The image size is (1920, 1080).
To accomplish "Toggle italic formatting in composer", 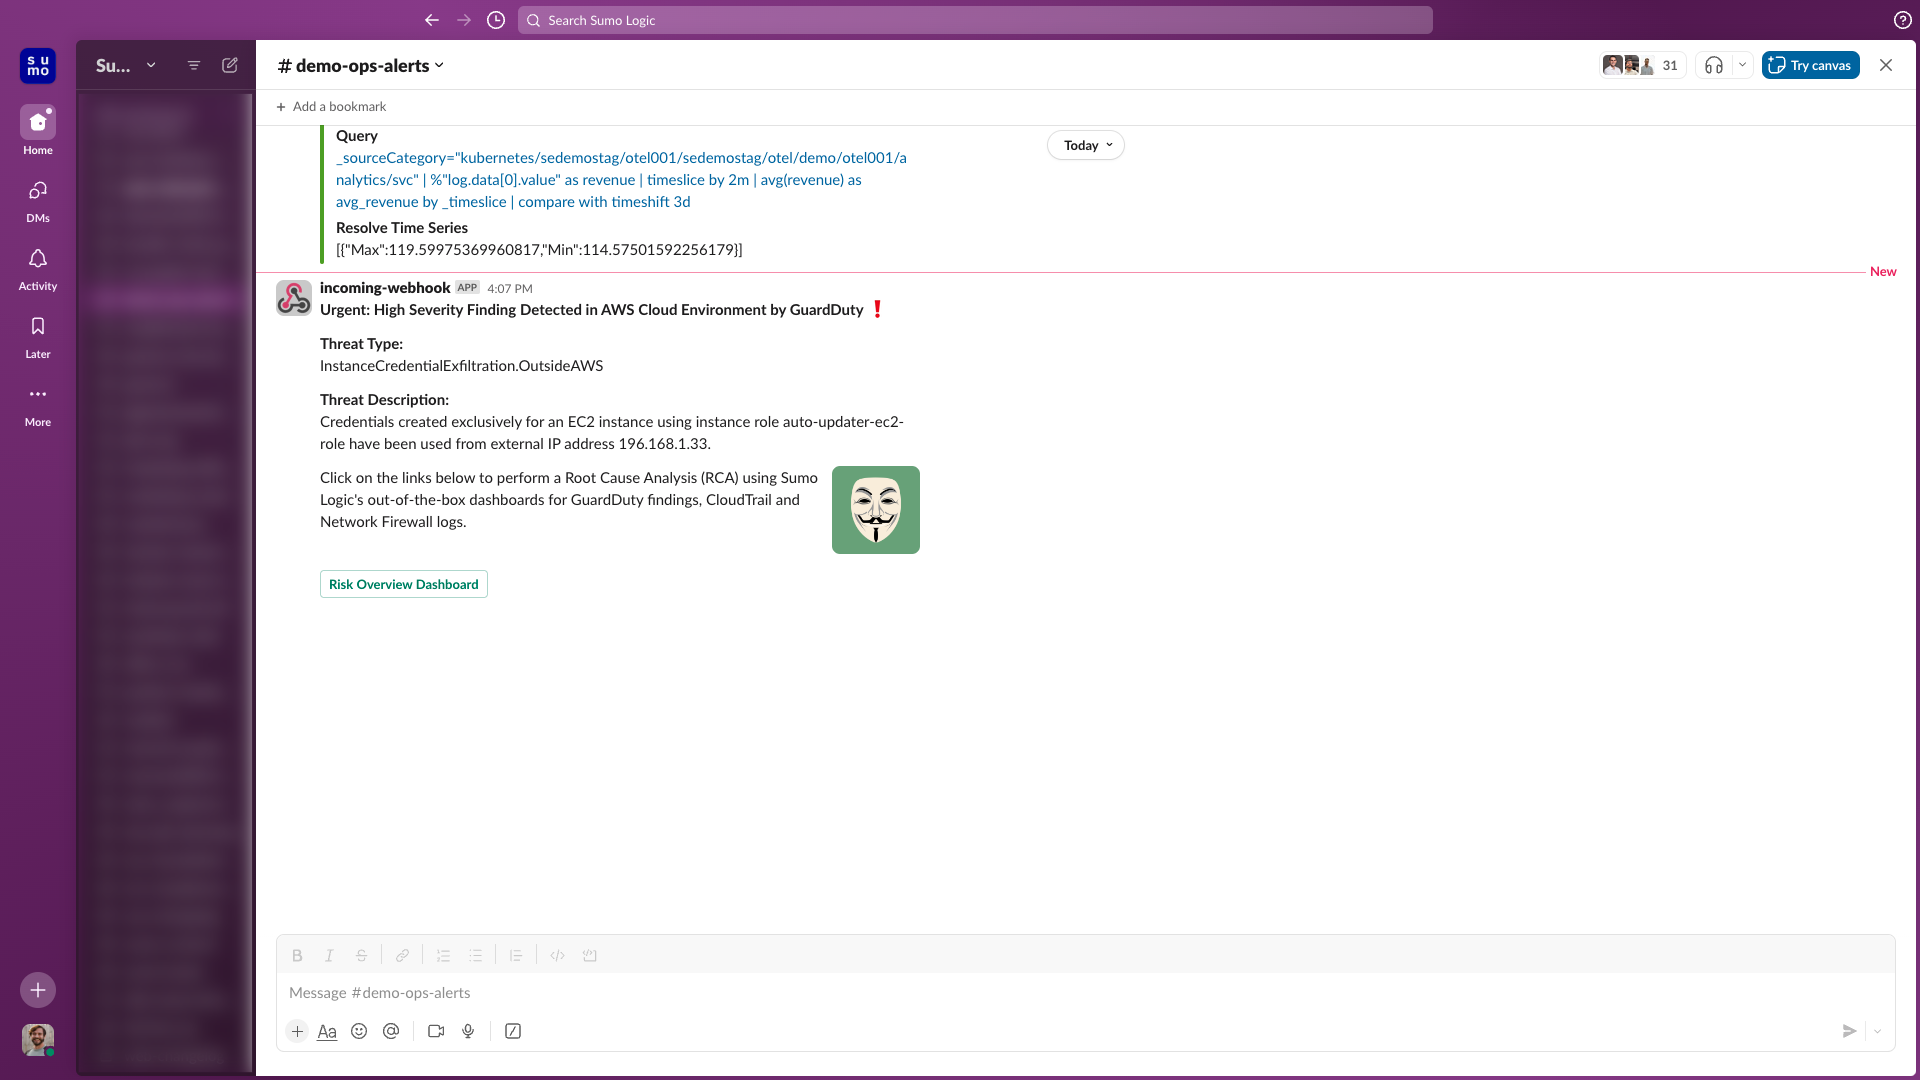I will (329, 956).
